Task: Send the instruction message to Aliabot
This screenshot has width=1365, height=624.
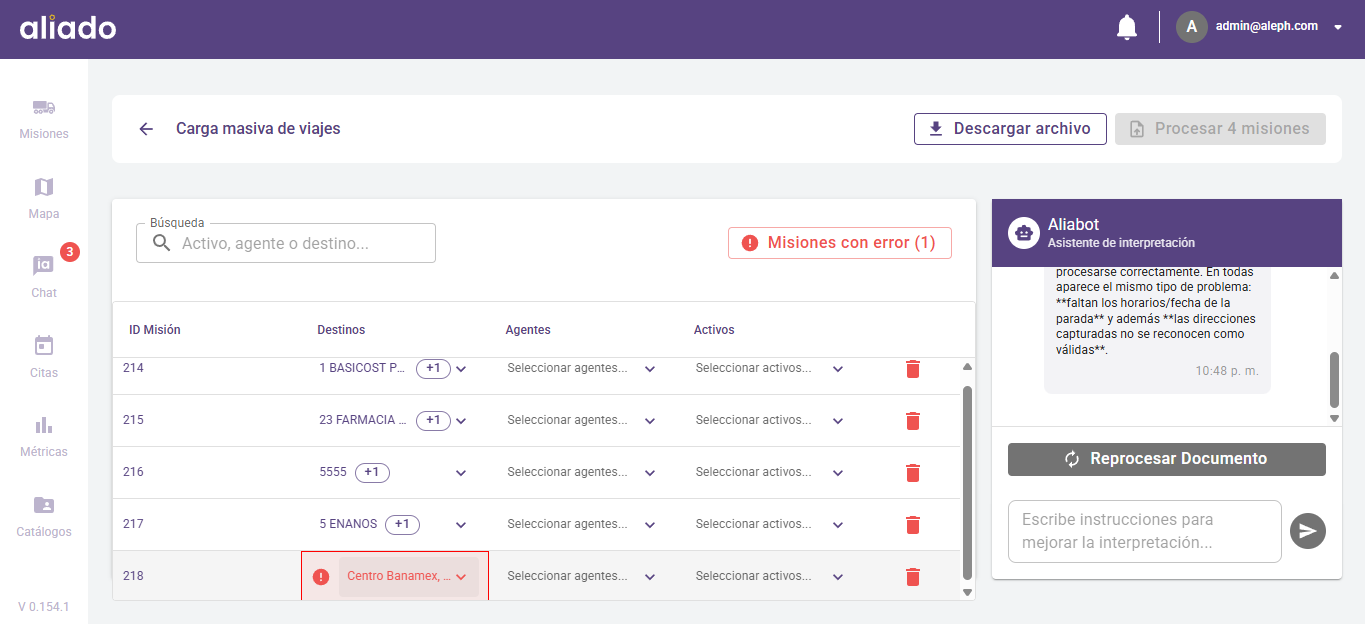Action: (1307, 531)
